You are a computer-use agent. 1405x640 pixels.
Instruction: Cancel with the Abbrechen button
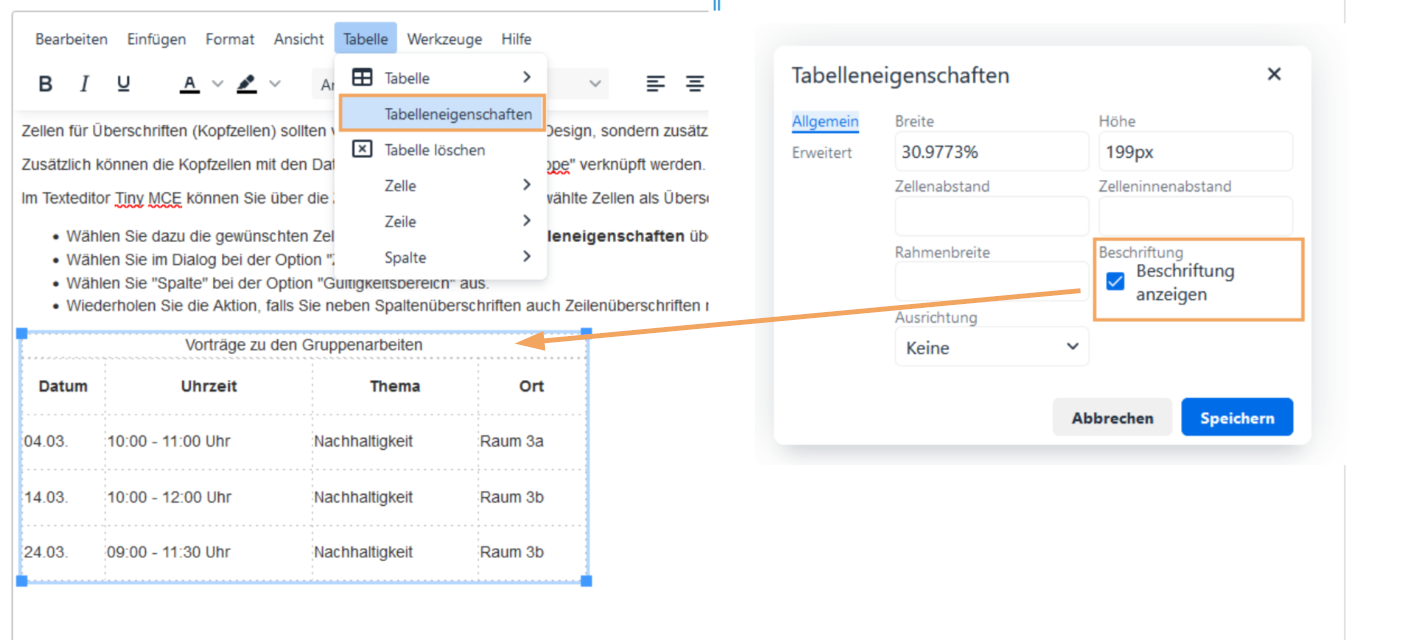[1112, 417]
